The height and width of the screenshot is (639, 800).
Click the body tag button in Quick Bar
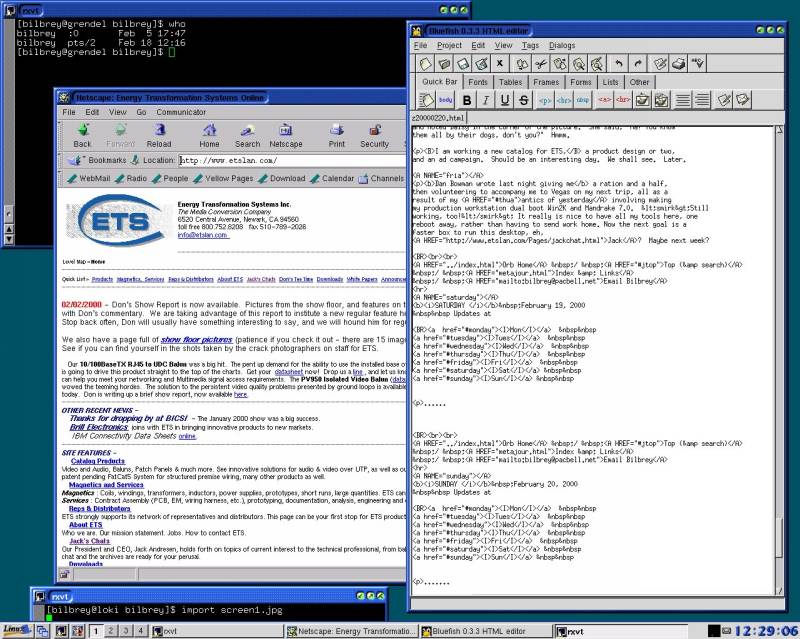click(446, 100)
